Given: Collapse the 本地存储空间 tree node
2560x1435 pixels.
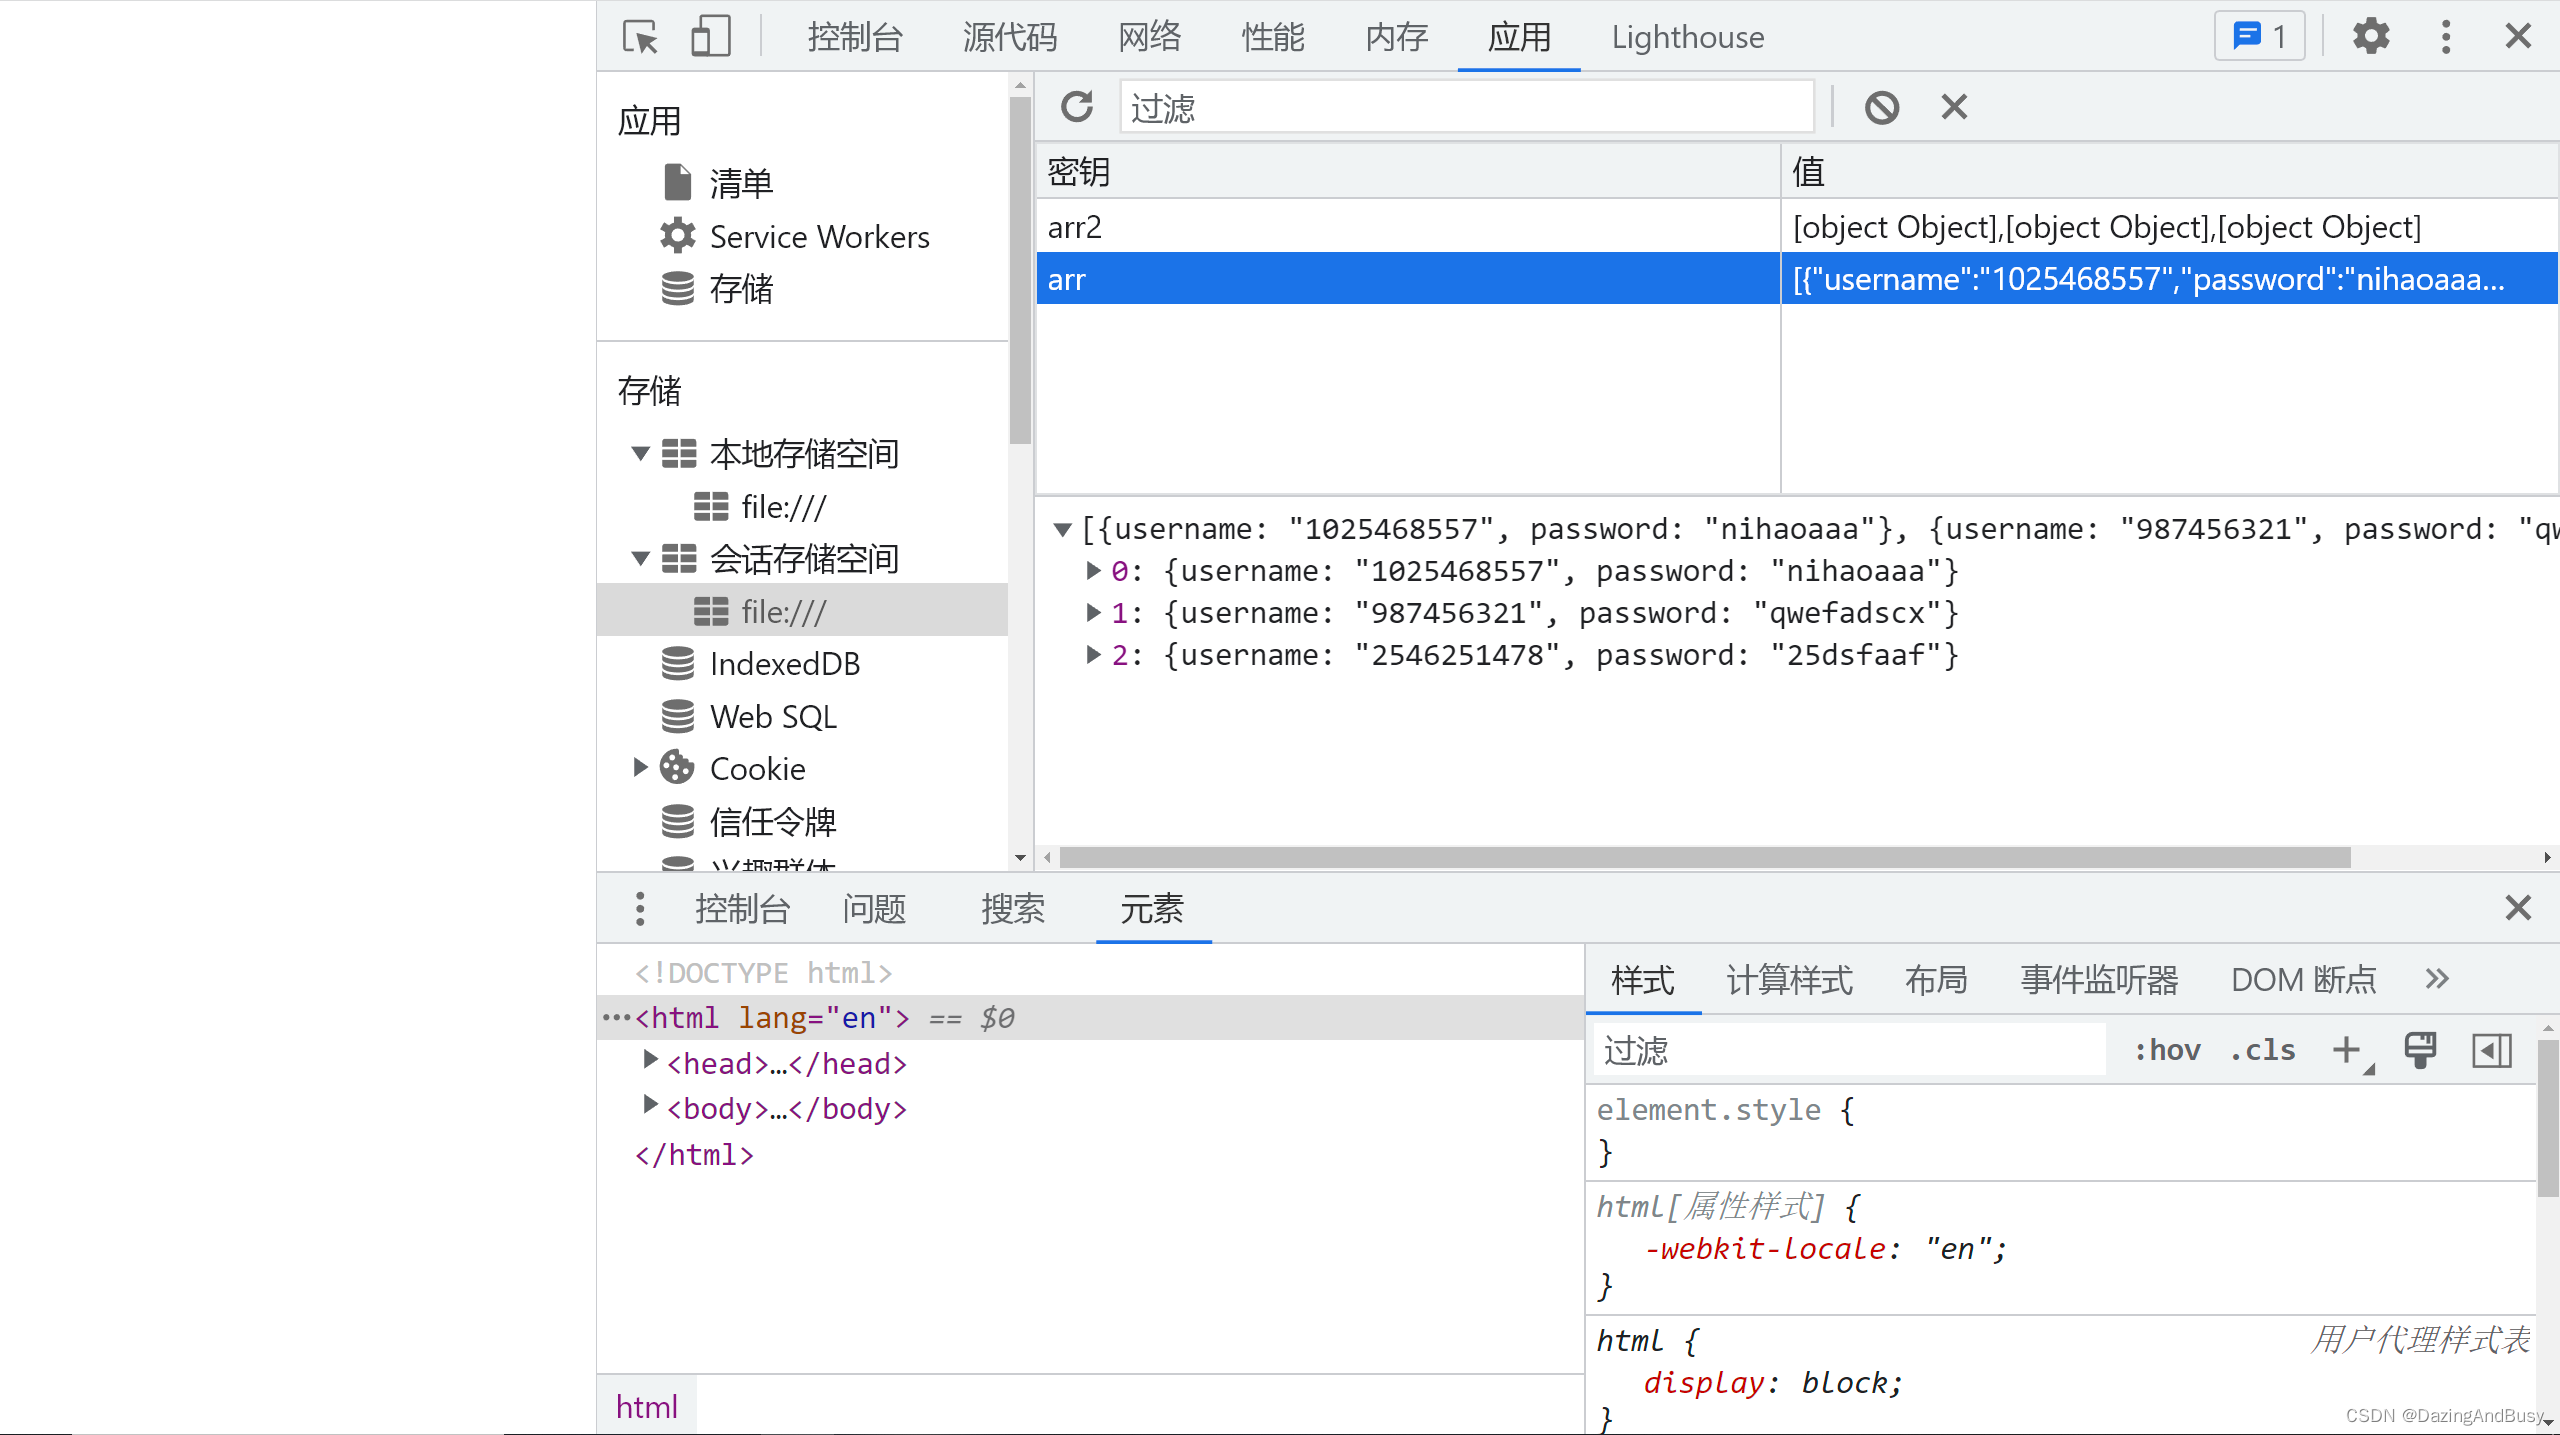Looking at the screenshot, I should point(641,454).
